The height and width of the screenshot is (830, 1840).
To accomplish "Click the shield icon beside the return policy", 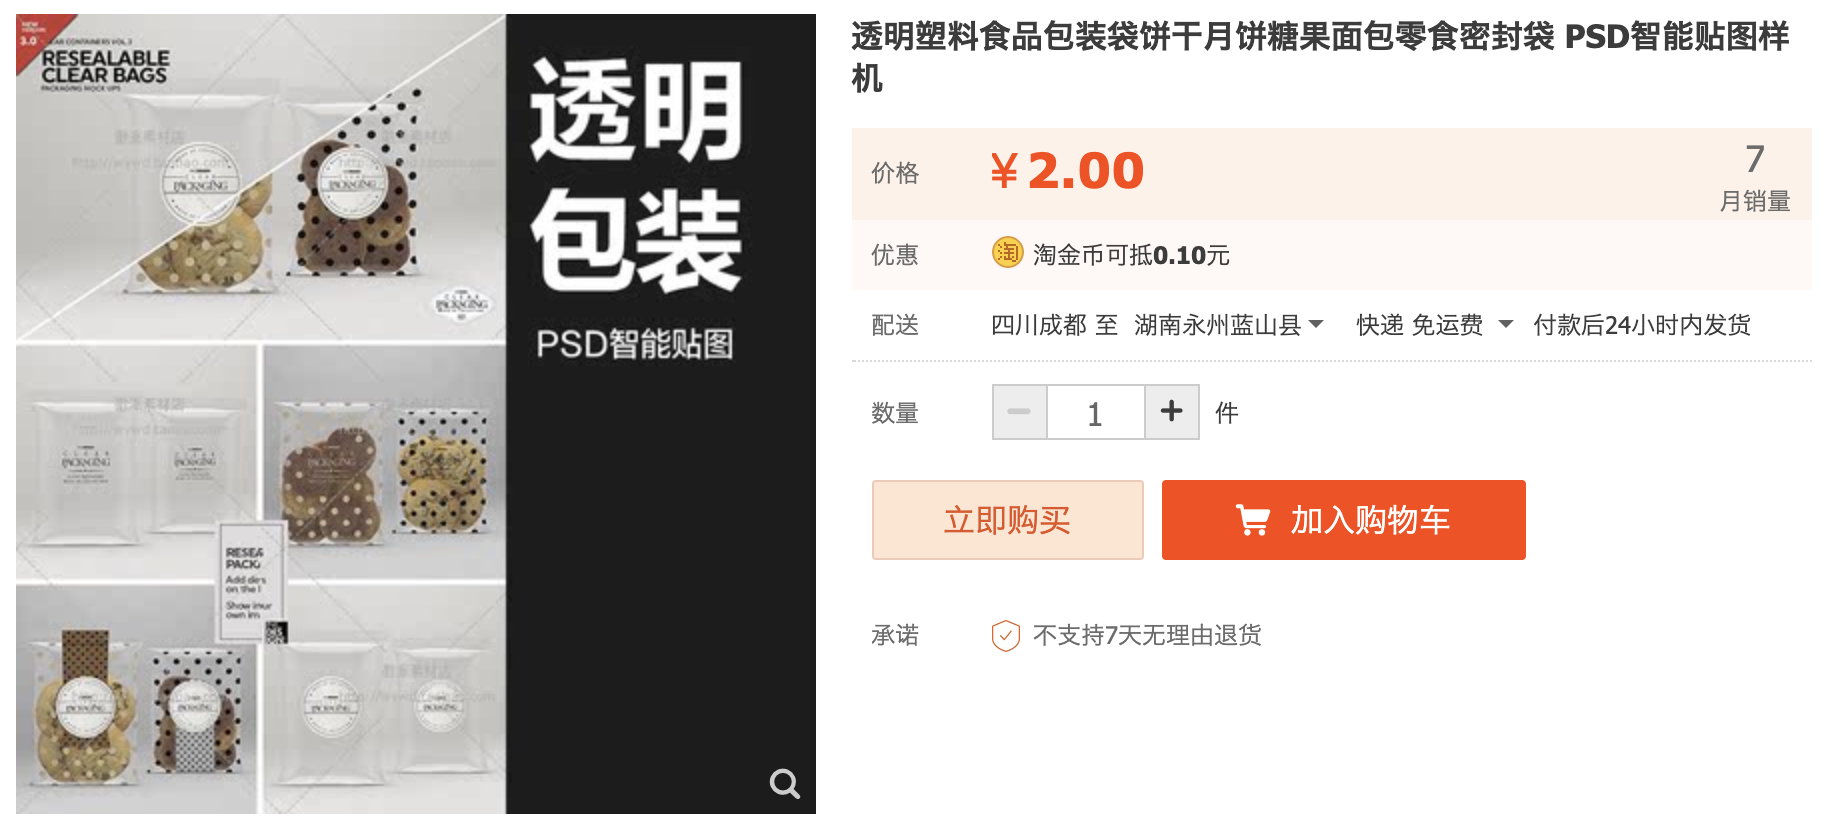I will tap(1005, 635).
